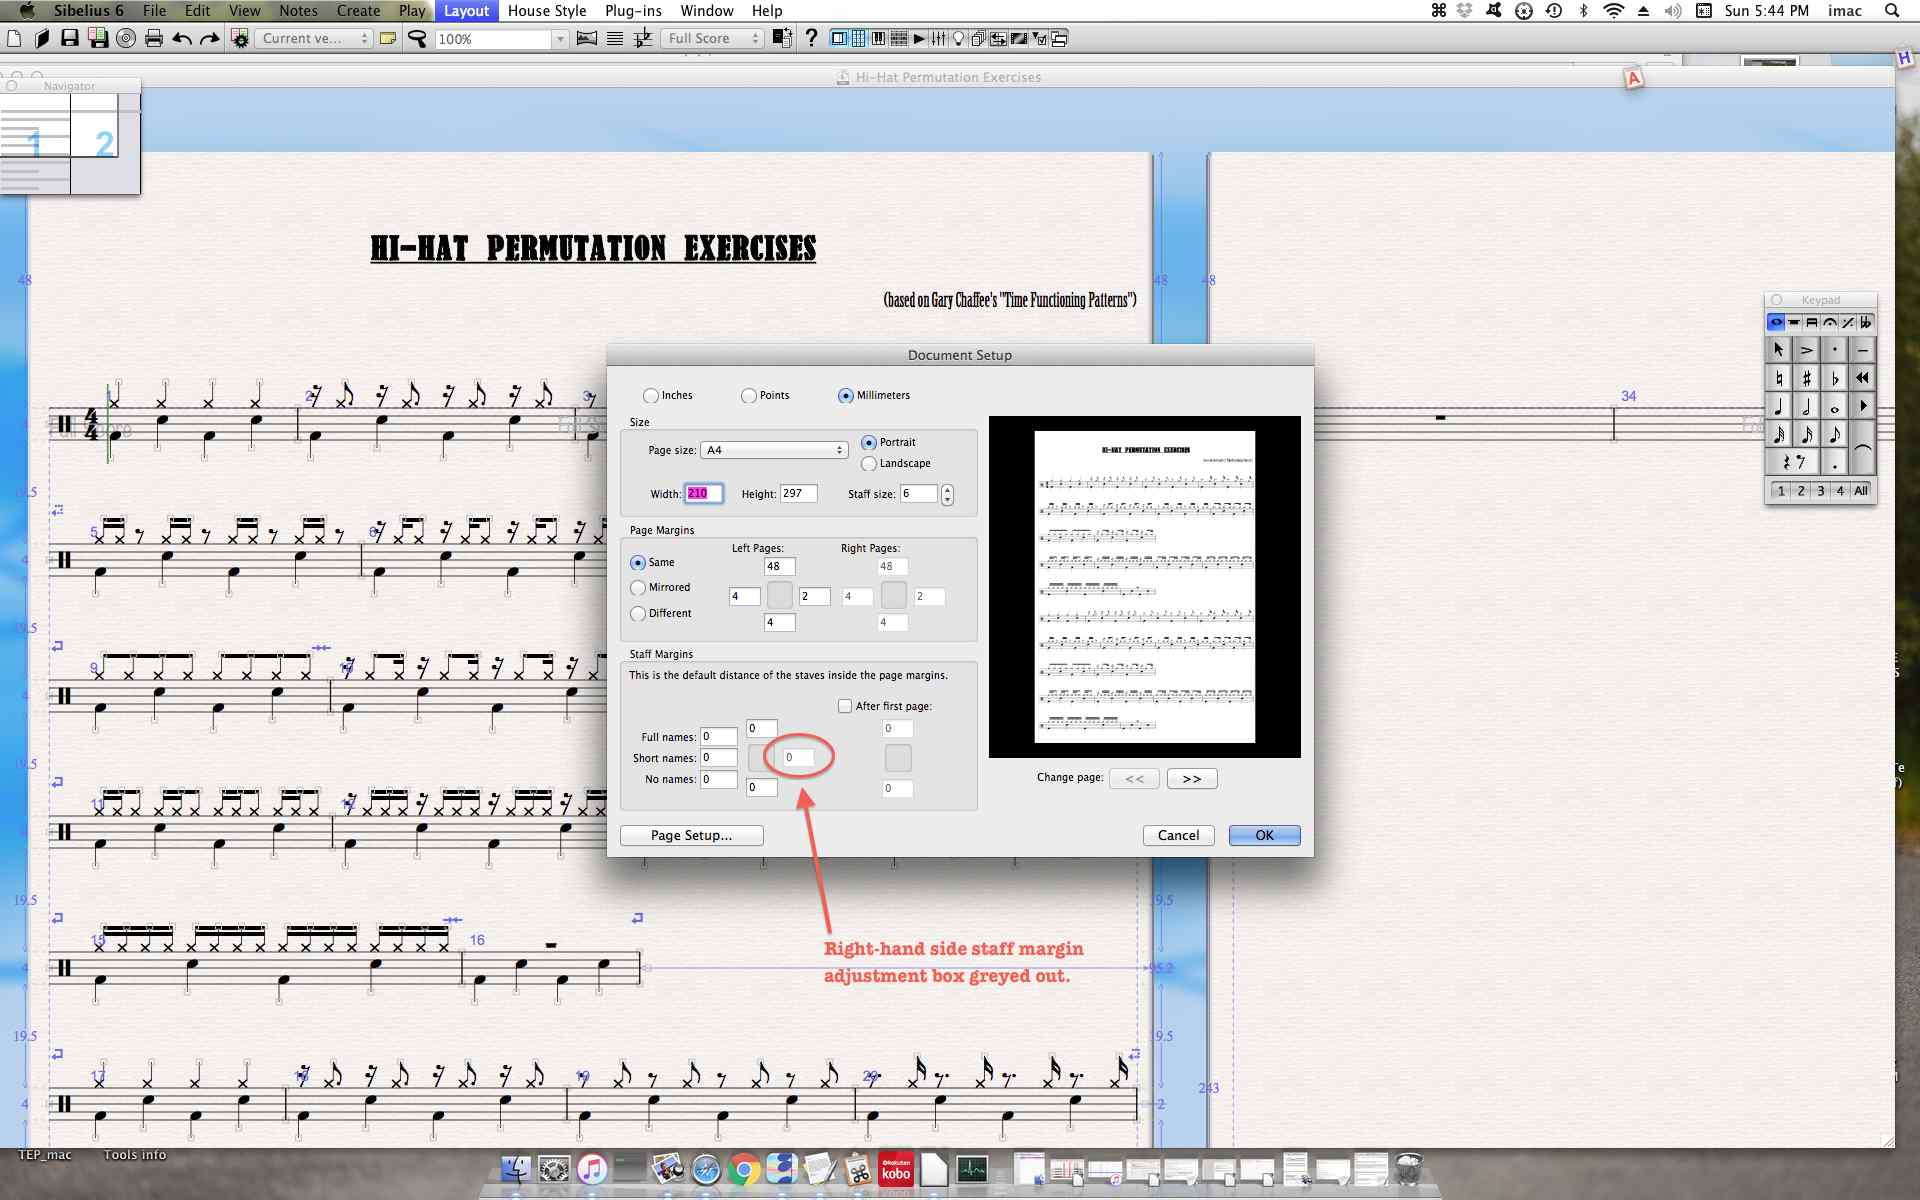1920x1200 pixels.
Task: Enable the After first page checkbox
Action: click(x=845, y=706)
